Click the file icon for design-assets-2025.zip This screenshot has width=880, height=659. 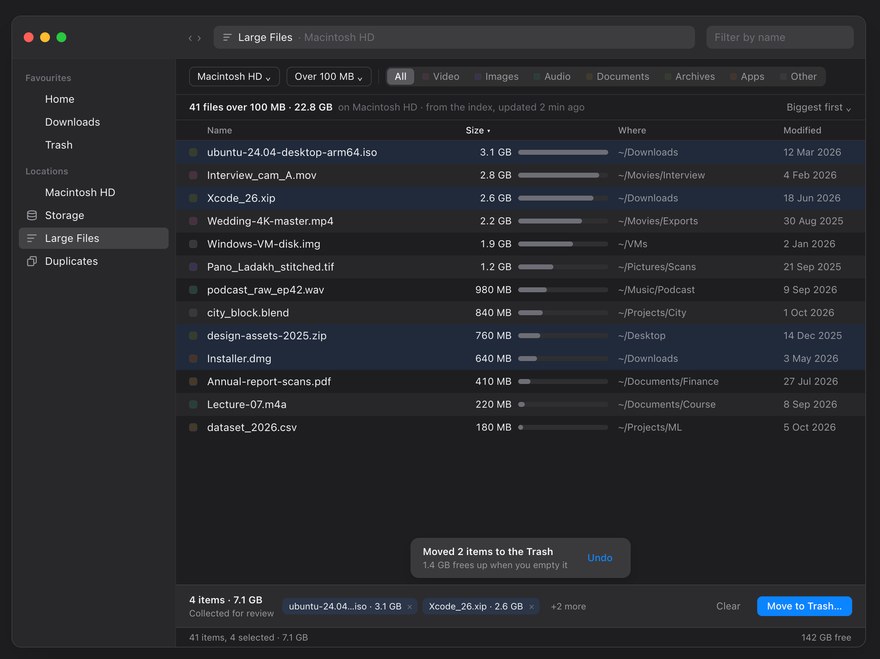point(193,336)
